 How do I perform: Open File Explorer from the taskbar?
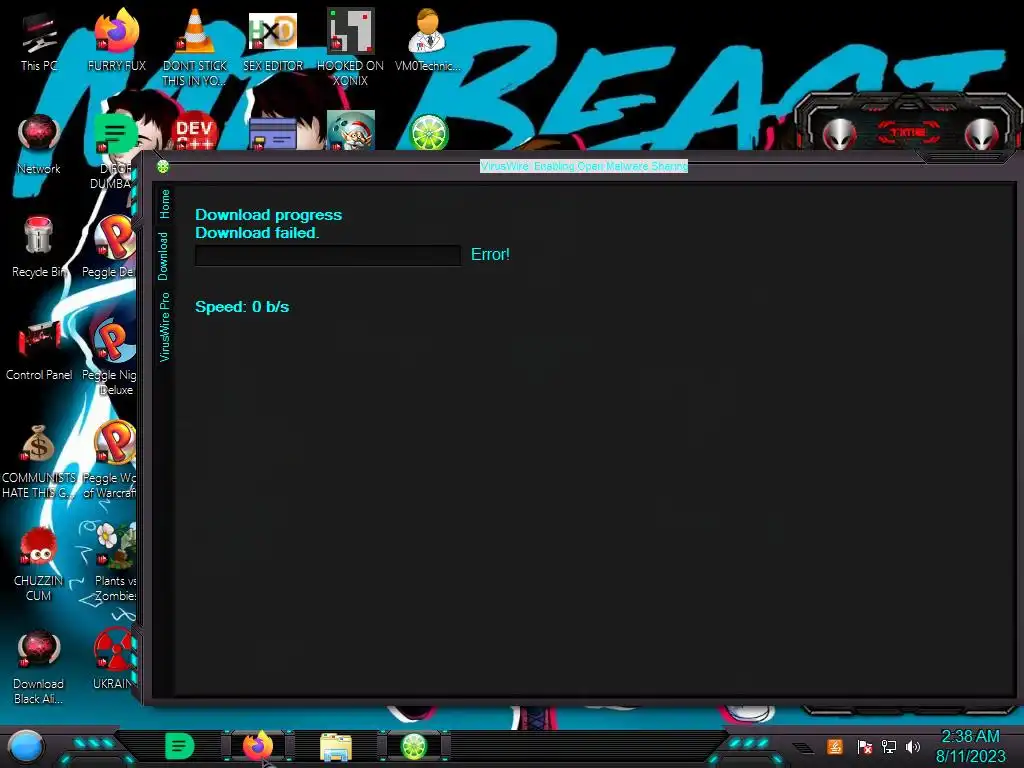pos(336,746)
